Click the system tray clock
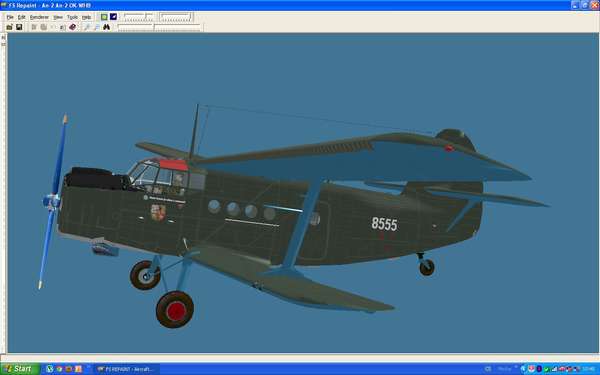The image size is (600, 375). 589,369
